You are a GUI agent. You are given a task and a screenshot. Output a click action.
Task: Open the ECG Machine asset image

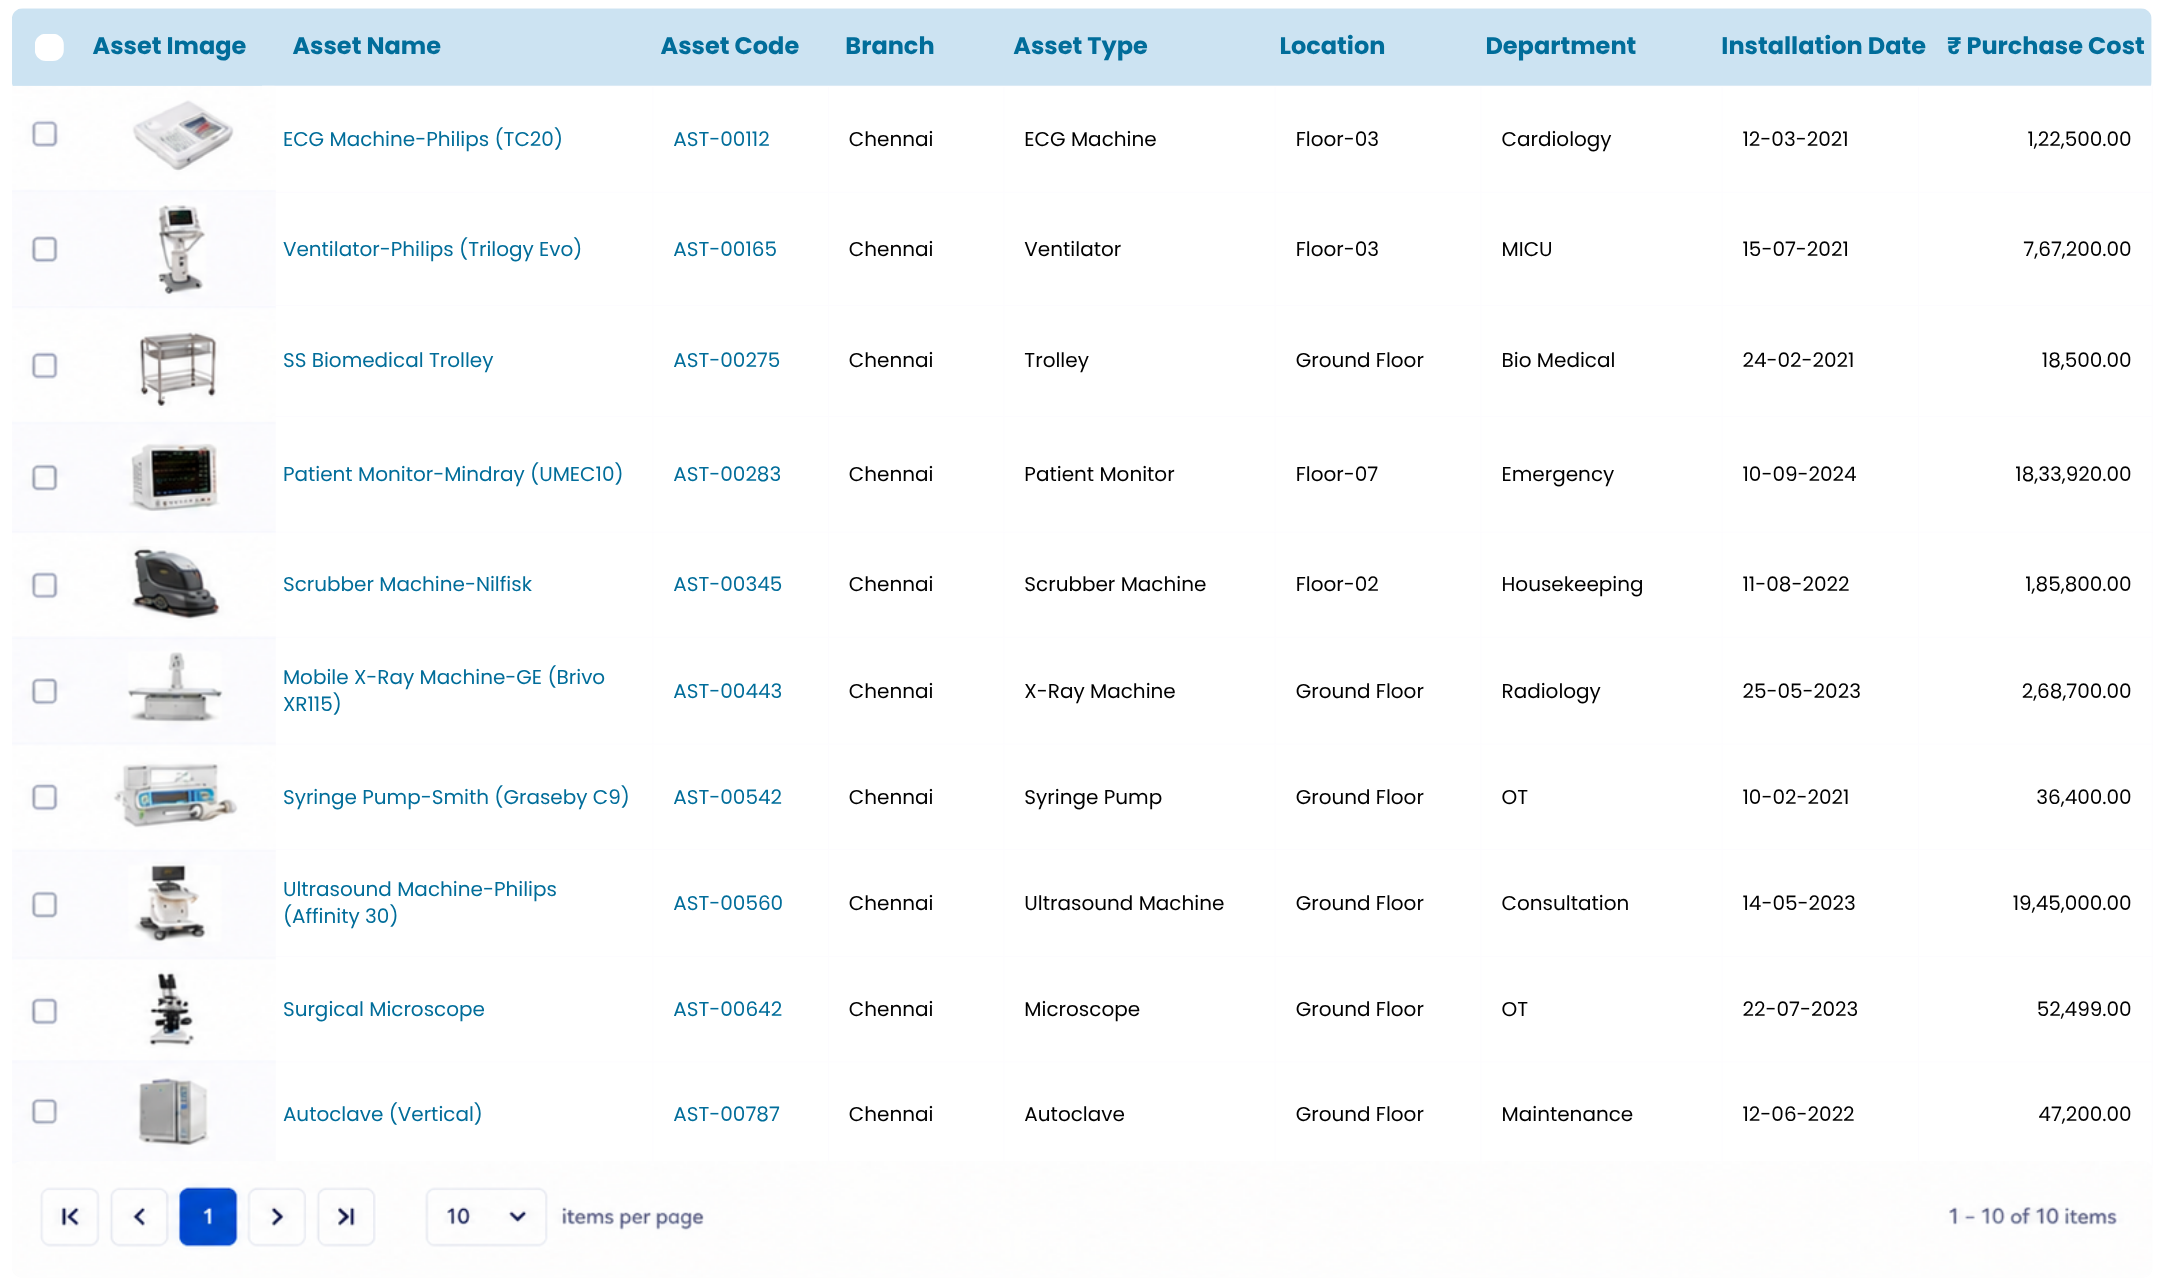(x=182, y=136)
